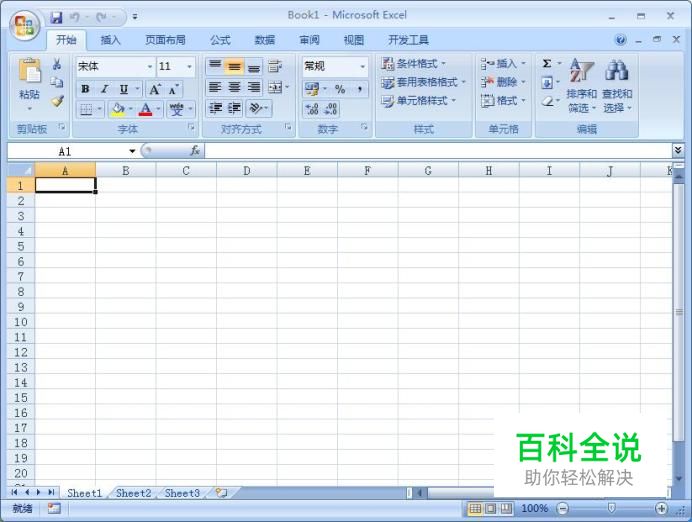Screen dimensions: 692x522
Task: Click the Redo arrow icon
Action: 102,18
